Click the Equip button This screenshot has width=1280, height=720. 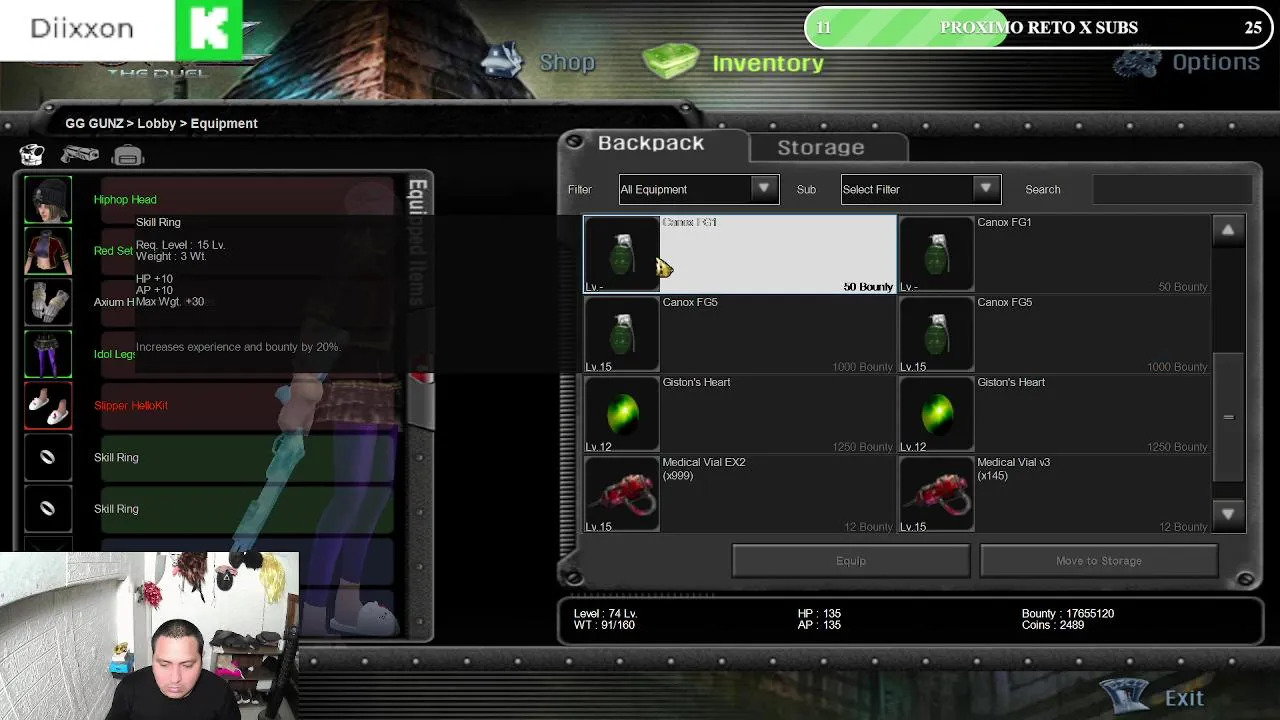tap(851, 561)
